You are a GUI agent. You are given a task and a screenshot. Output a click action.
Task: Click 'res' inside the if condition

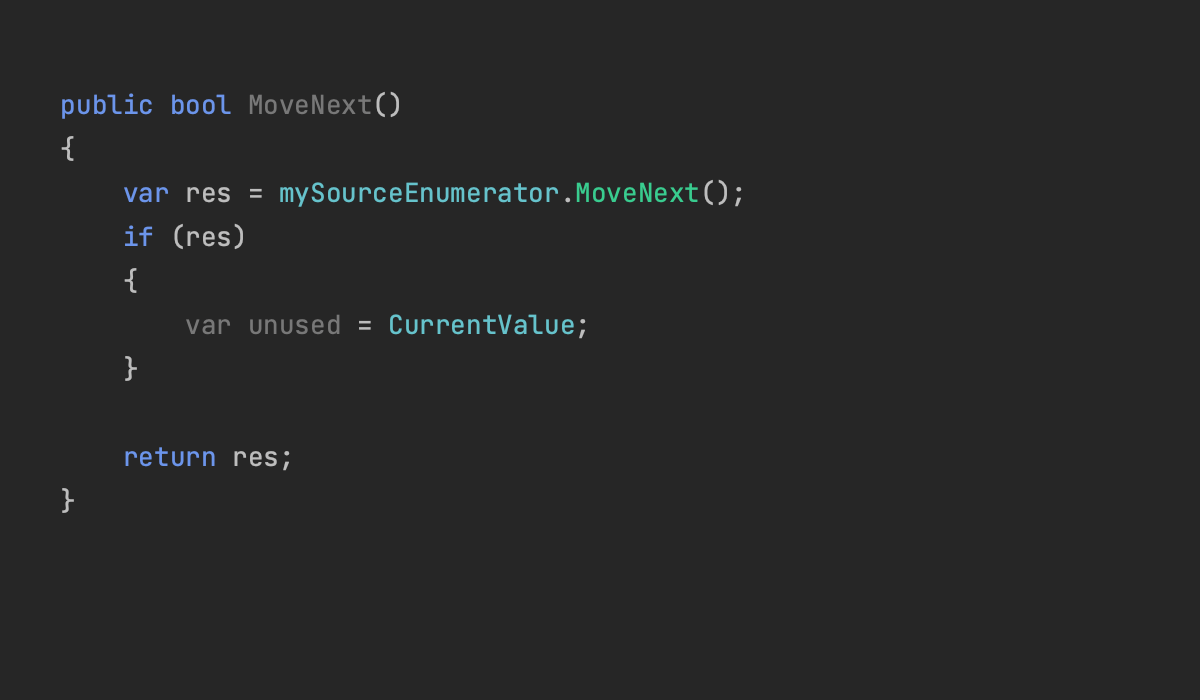[208, 237]
